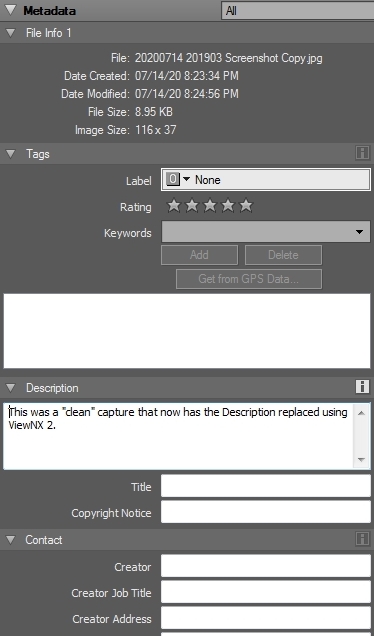Open the All metadata filter dropdown
The image size is (374, 636).
(x=298, y=11)
